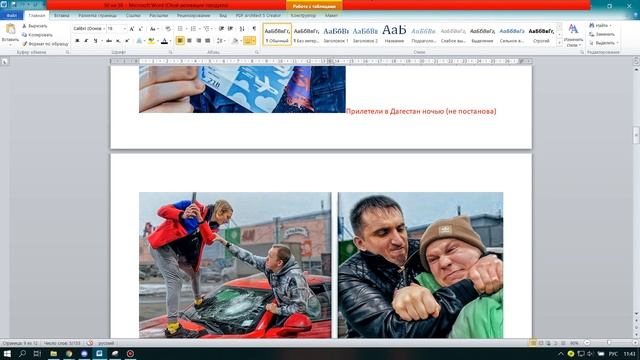Image resolution: width=640 pixels, height=360 pixels.
Task: Open font color dropdown arrow
Action: click(x=170, y=41)
